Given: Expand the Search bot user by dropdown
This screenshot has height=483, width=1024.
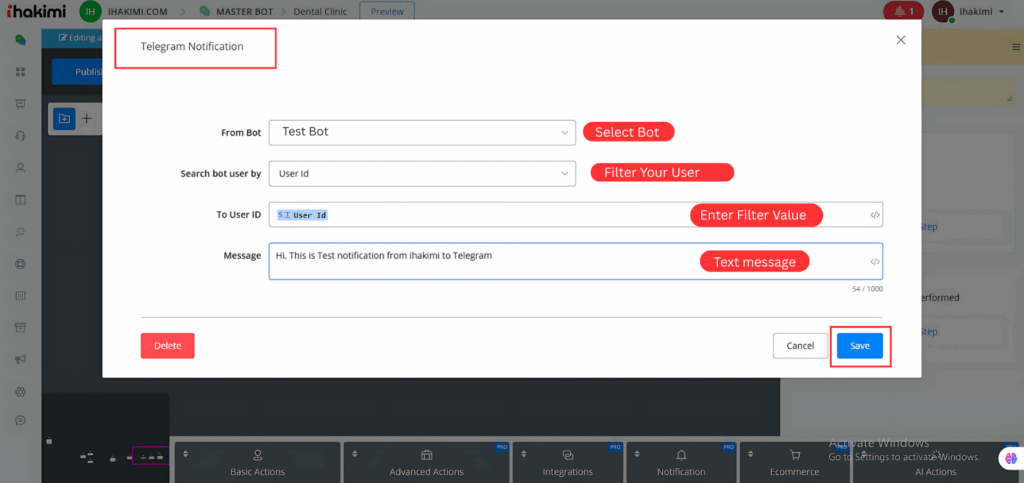Looking at the screenshot, I should 422,173.
